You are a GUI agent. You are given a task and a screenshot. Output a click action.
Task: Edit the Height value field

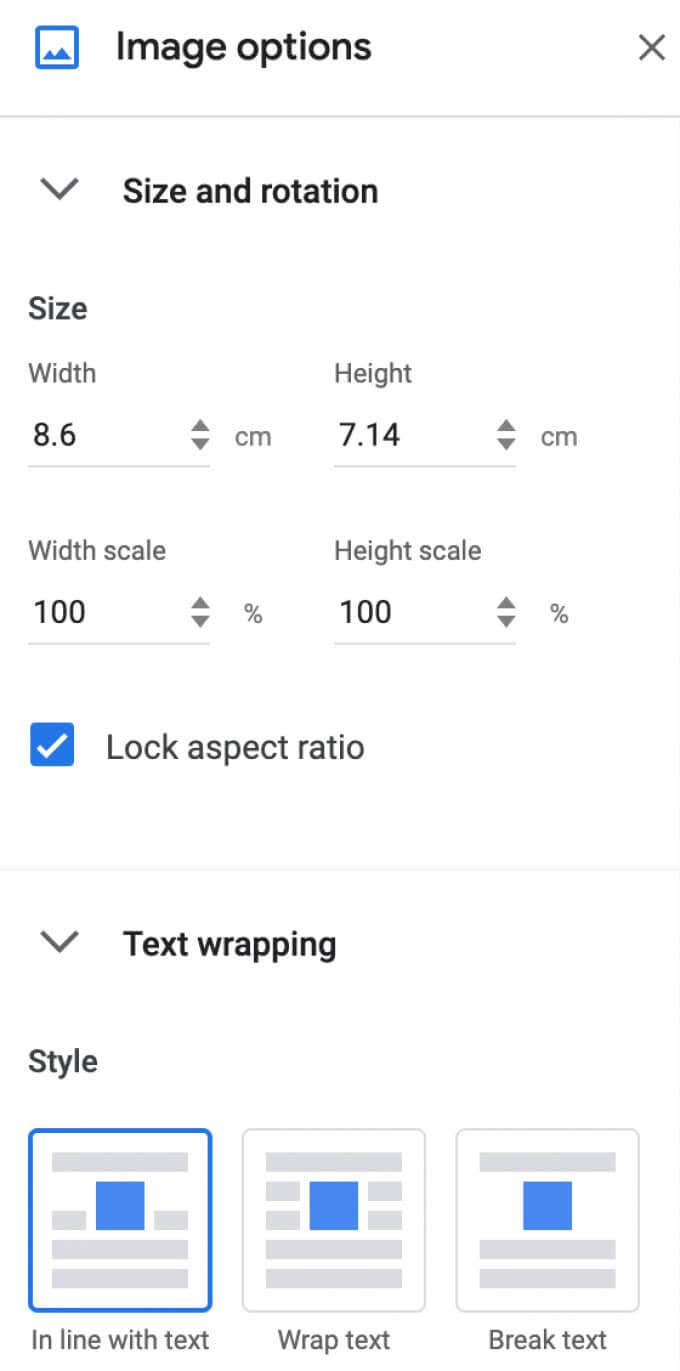pyautogui.click(x=410, y=435)
